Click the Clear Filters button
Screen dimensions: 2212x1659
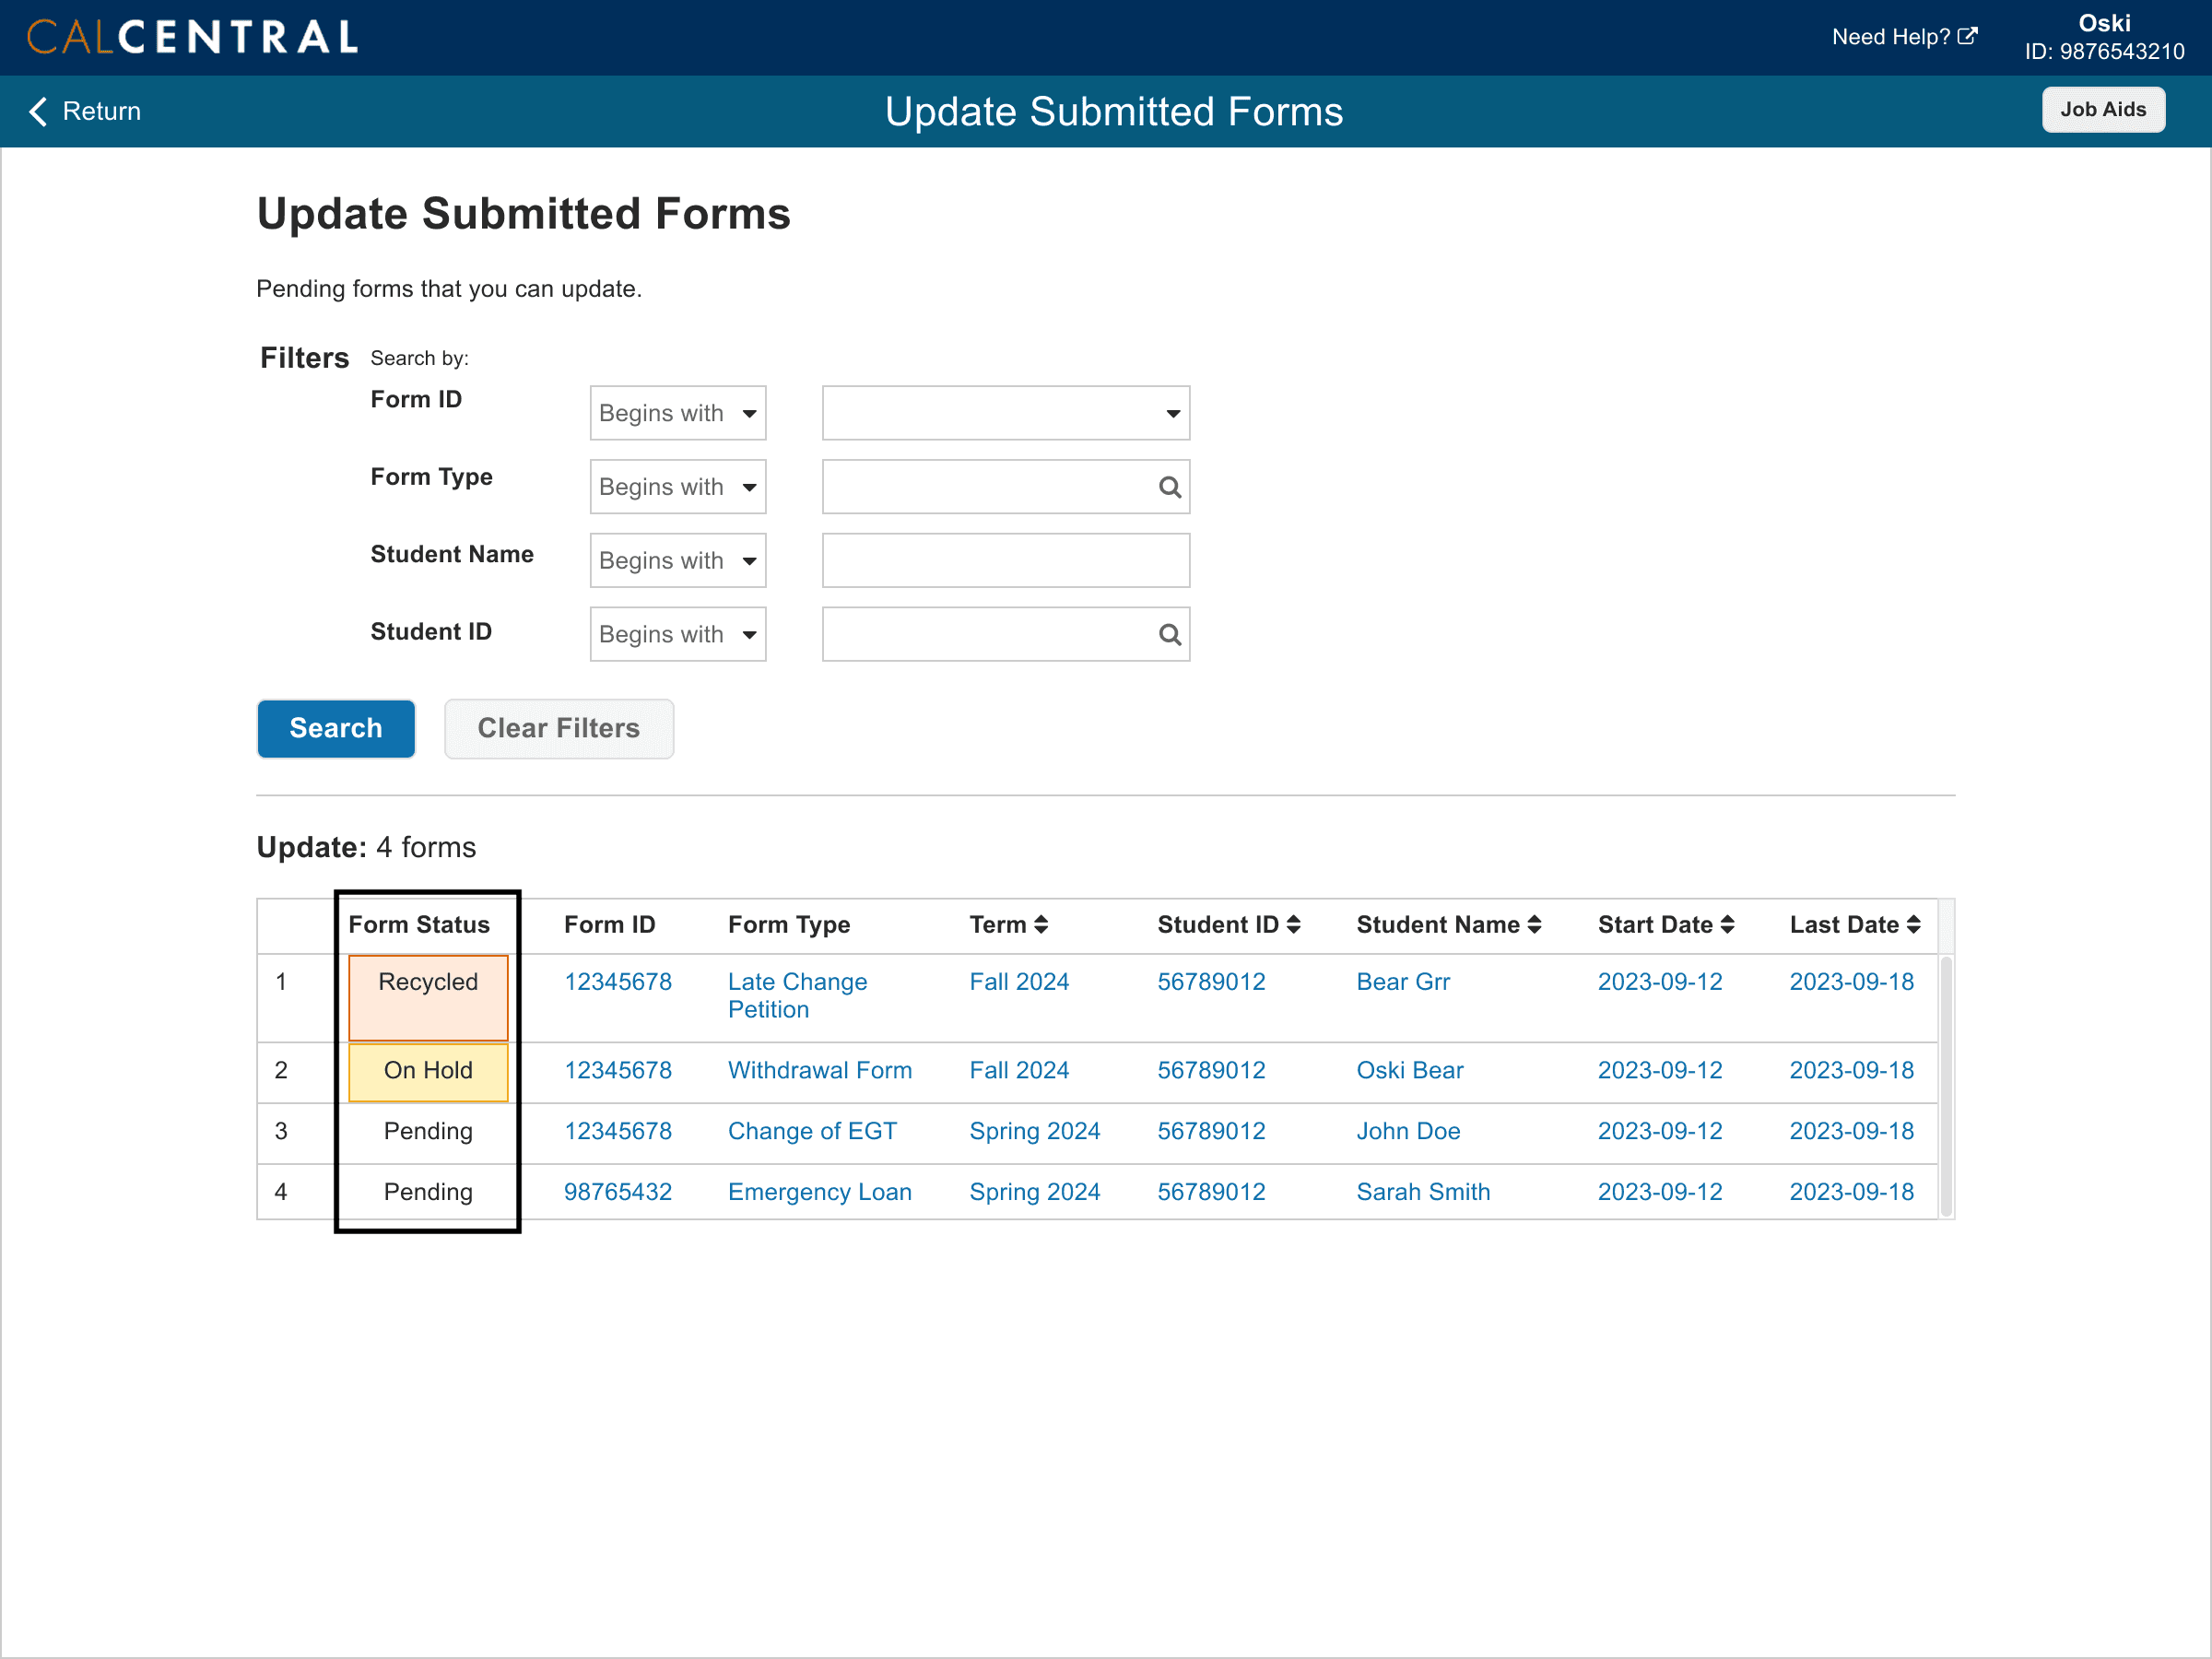coord(558,728)
